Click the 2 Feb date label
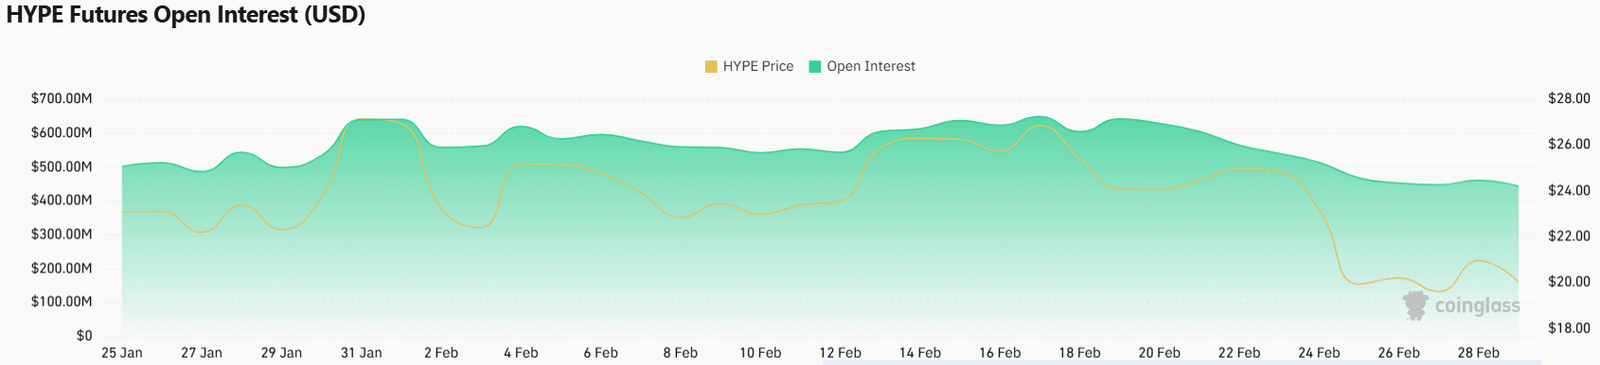 (x=441, y=353)
